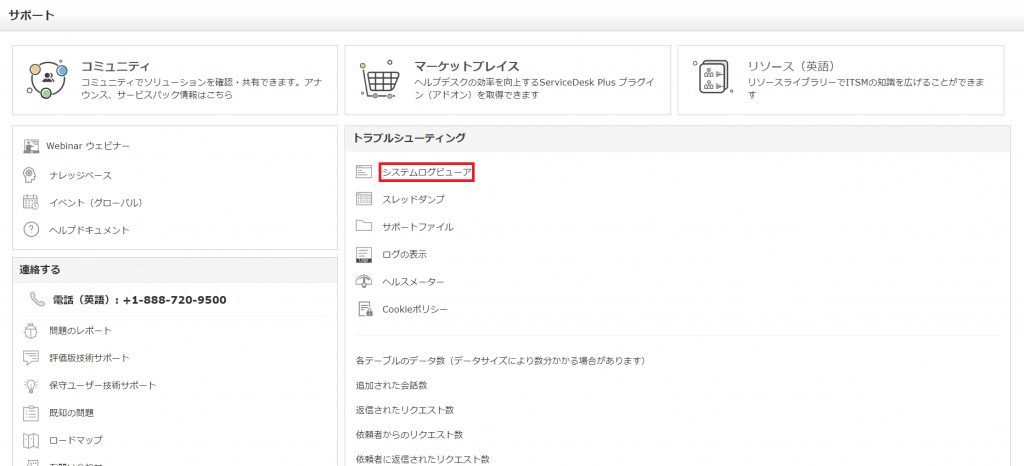1024x466 pixels.
Task: Click 依頼者に返信されたリクエスト数 link
Action: tap(423, 459)
